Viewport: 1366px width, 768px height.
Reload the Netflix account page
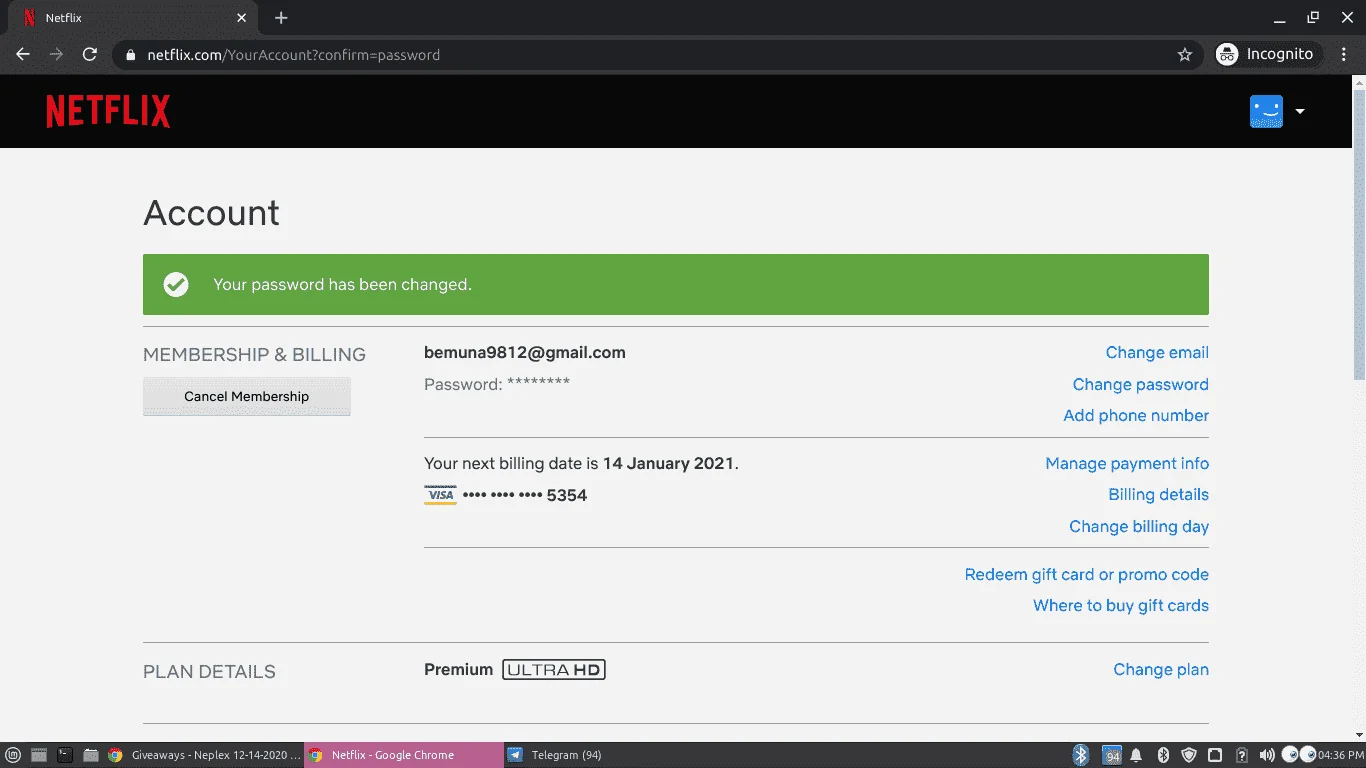tap(90, 55)
